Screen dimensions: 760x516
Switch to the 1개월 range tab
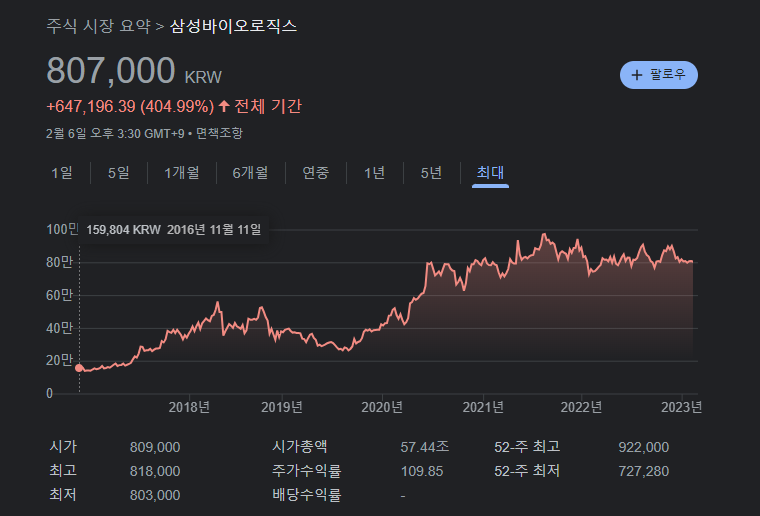[x=182, y=172]
